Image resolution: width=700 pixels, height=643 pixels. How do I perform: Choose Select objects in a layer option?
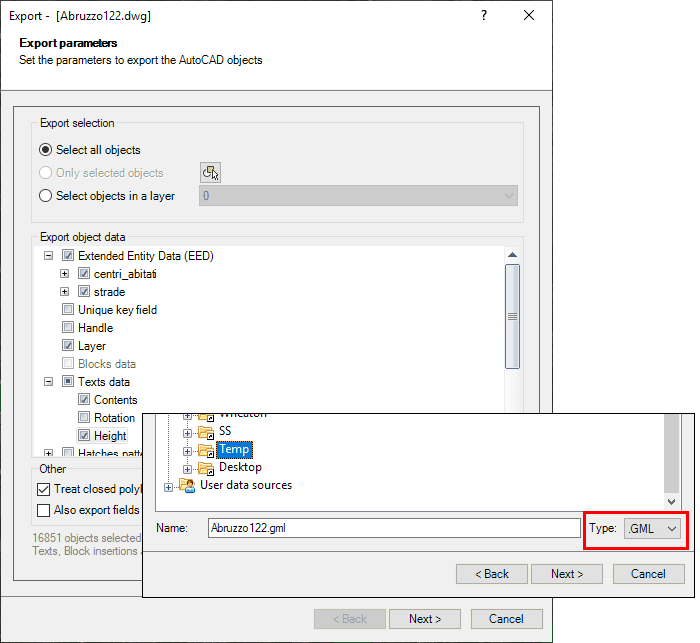click(46, 196)
